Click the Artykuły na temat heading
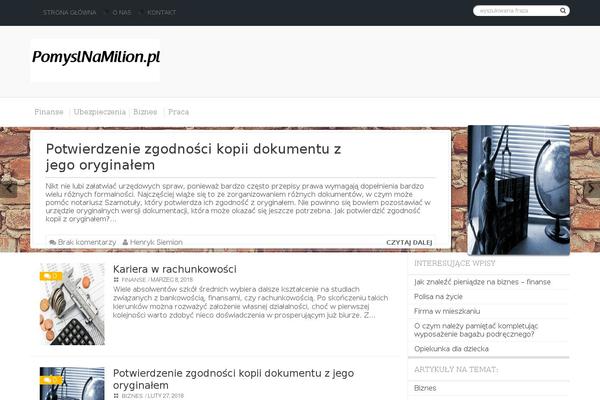Image resolution: width=600 pixels, height=400 pixels. pyautogui.click(x=456, y=370)
